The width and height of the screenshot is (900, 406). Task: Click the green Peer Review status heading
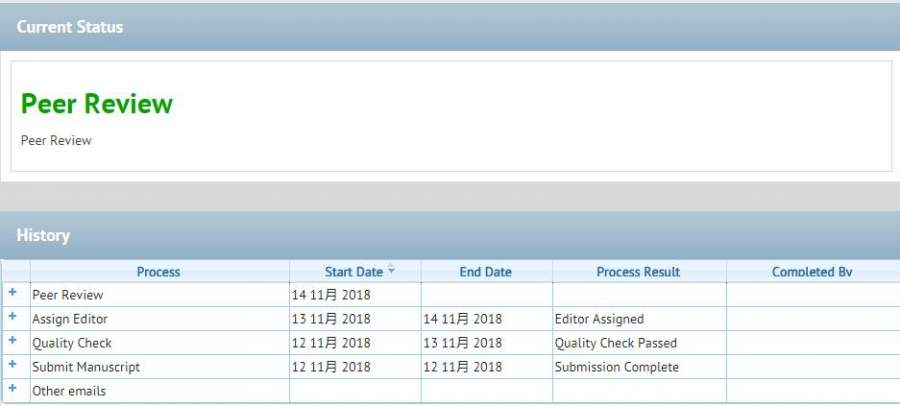pyautogui.click(x=97, y=104)
